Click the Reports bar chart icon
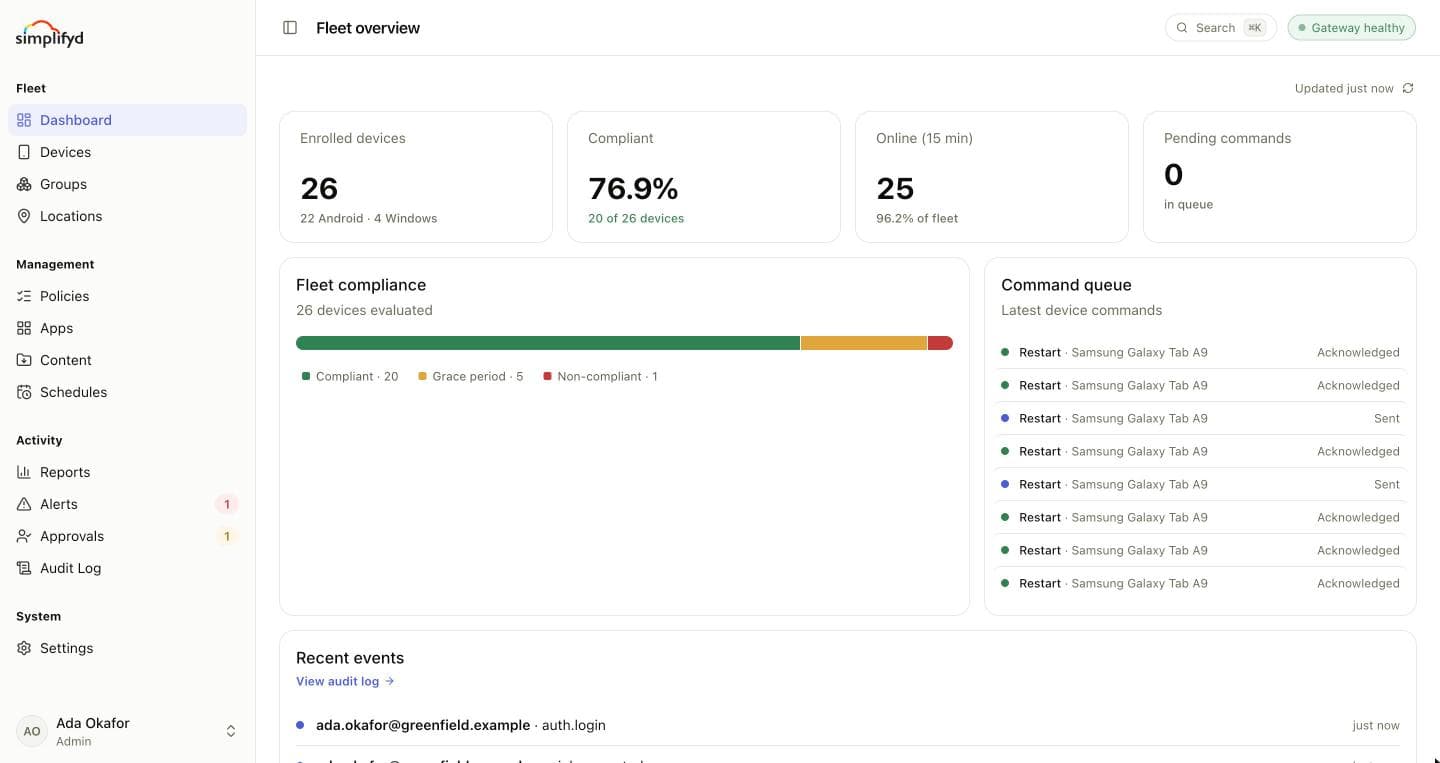 tap(24, 472)
